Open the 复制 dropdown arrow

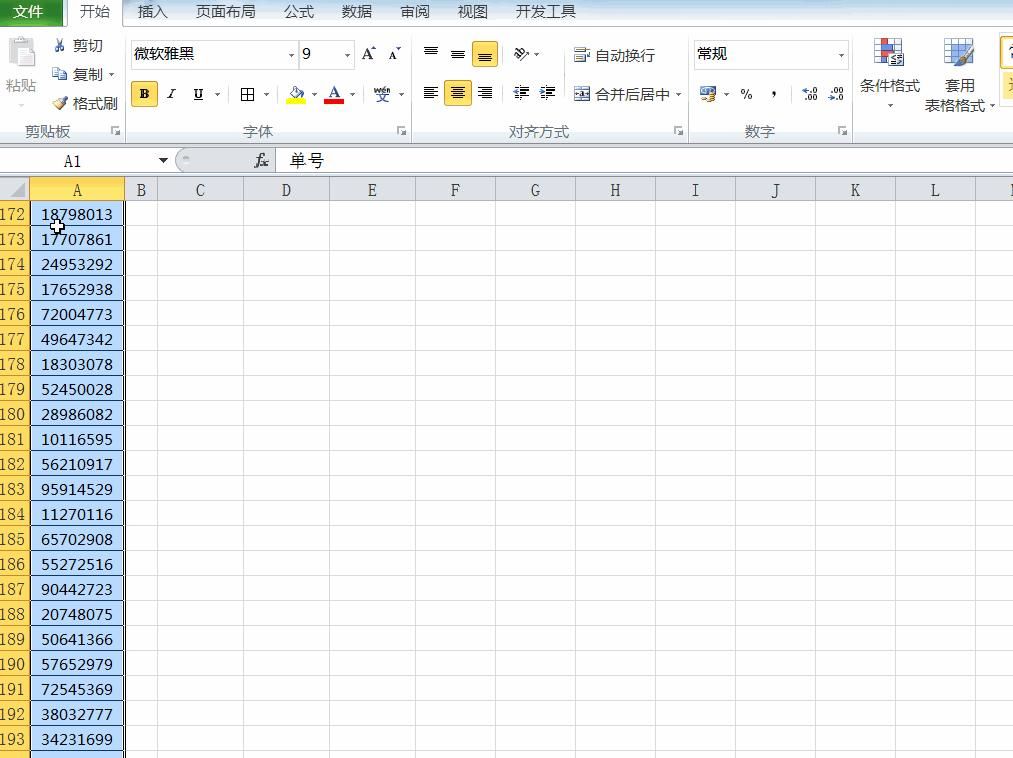click(112, 75)
